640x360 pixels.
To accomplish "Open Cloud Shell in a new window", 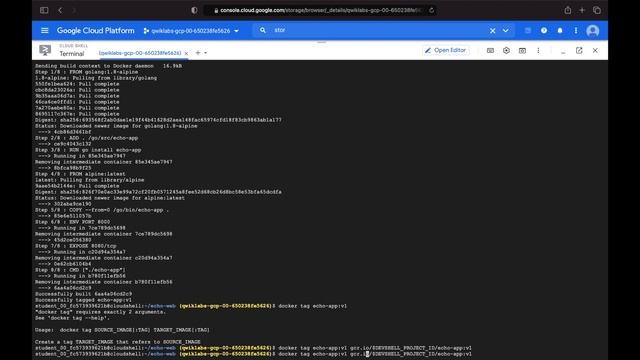I will coord(579,51).
